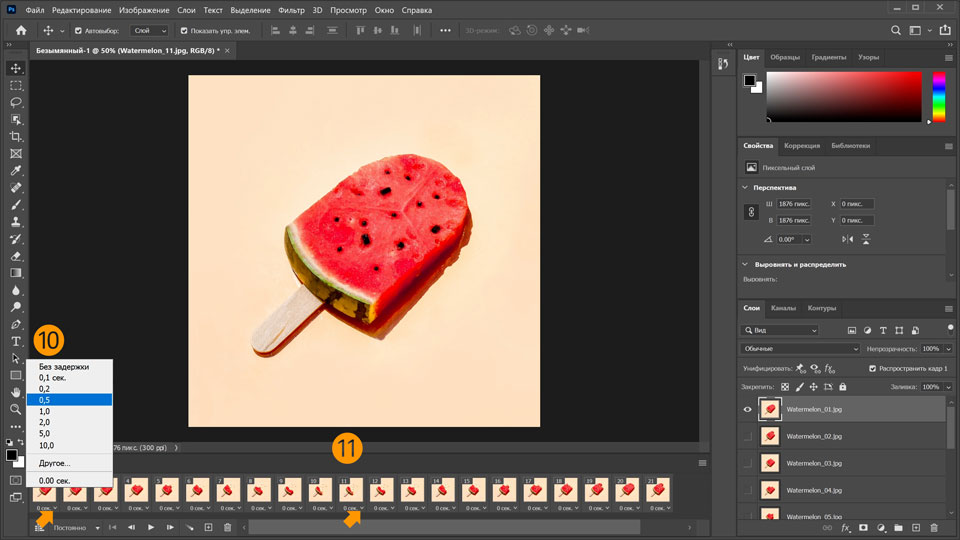Image resolution: width=960 pixels, height=540 pixels.
Task: Click the lock-all padlock icon in Layers
Action: click(842, 387)
